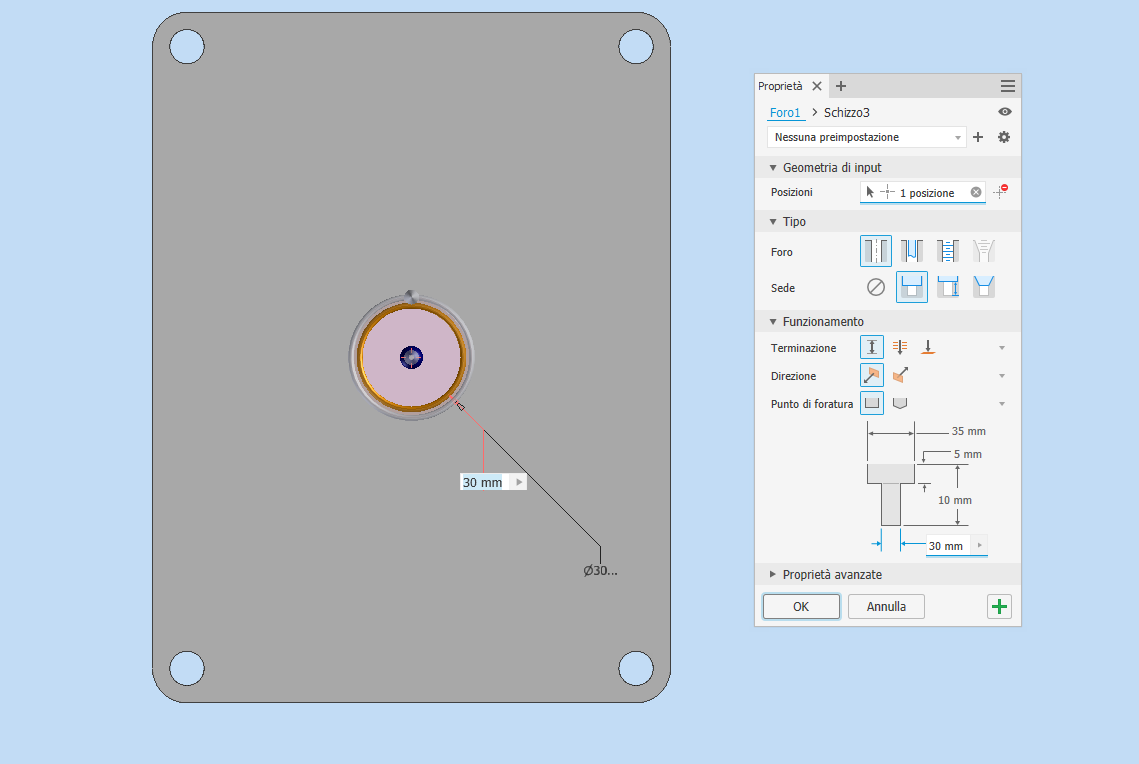Collapse Geometria di input section
This screenshot has width=1139, height=764.
coord(773,168)
